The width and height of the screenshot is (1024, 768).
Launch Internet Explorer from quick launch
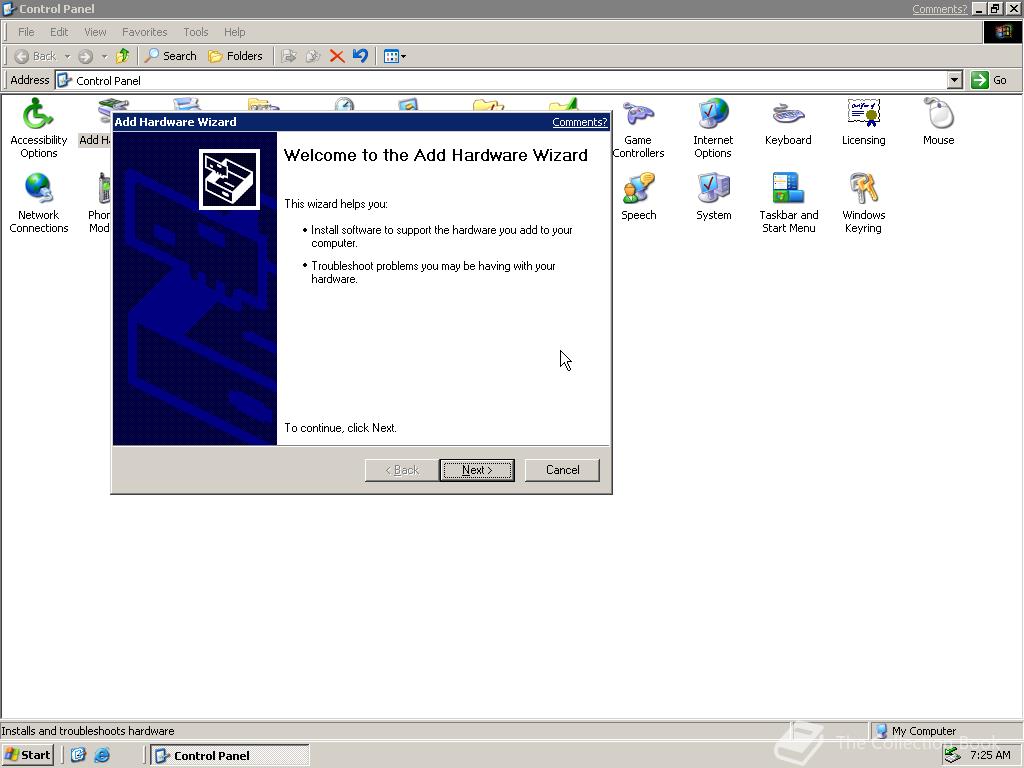pyautogui.click(x=102, y=755)
